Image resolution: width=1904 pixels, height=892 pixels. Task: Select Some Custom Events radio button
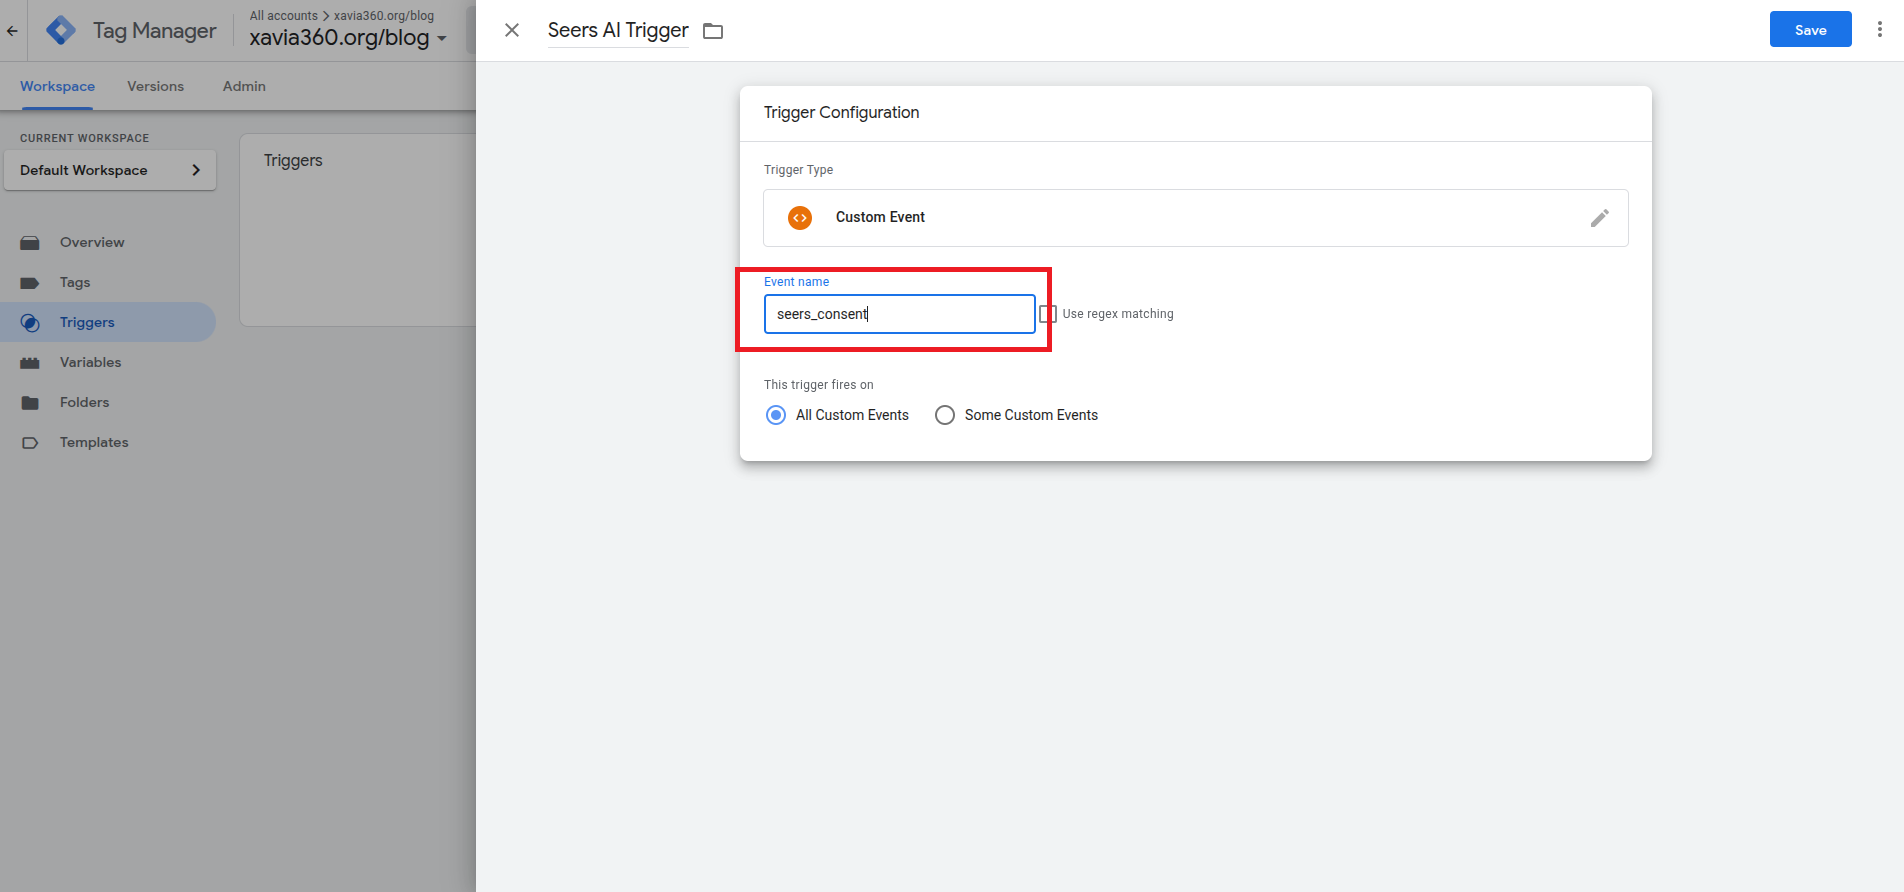click(945, 415)
